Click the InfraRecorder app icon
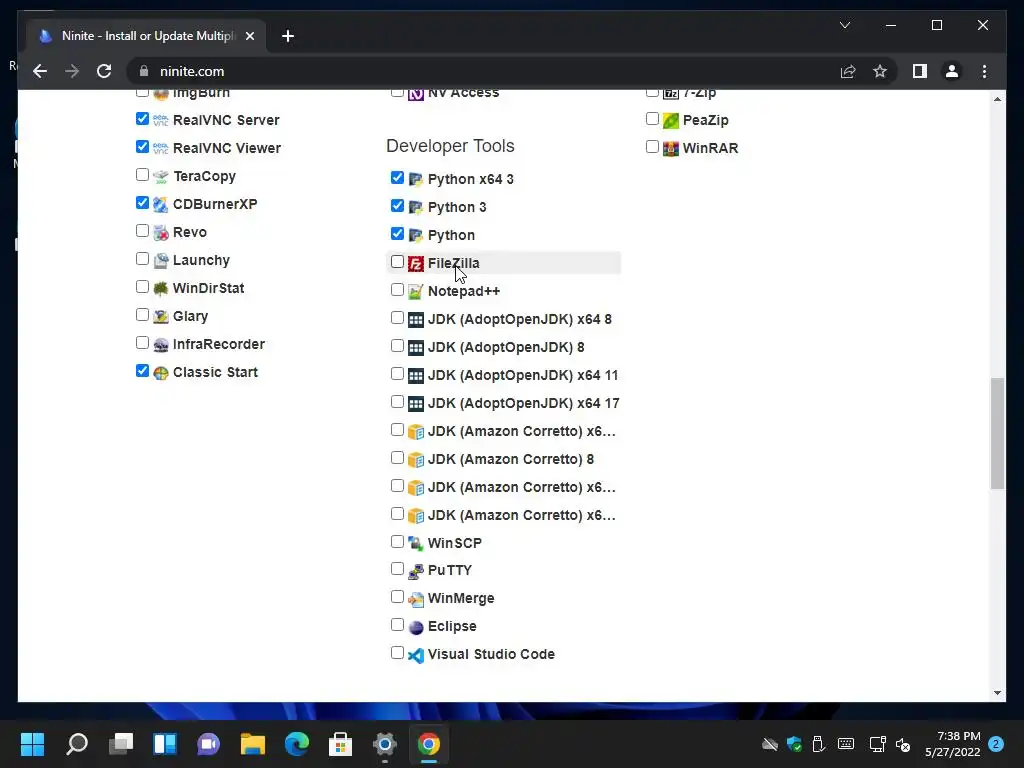The image size is (1024, 768). (x=161, y=344)
